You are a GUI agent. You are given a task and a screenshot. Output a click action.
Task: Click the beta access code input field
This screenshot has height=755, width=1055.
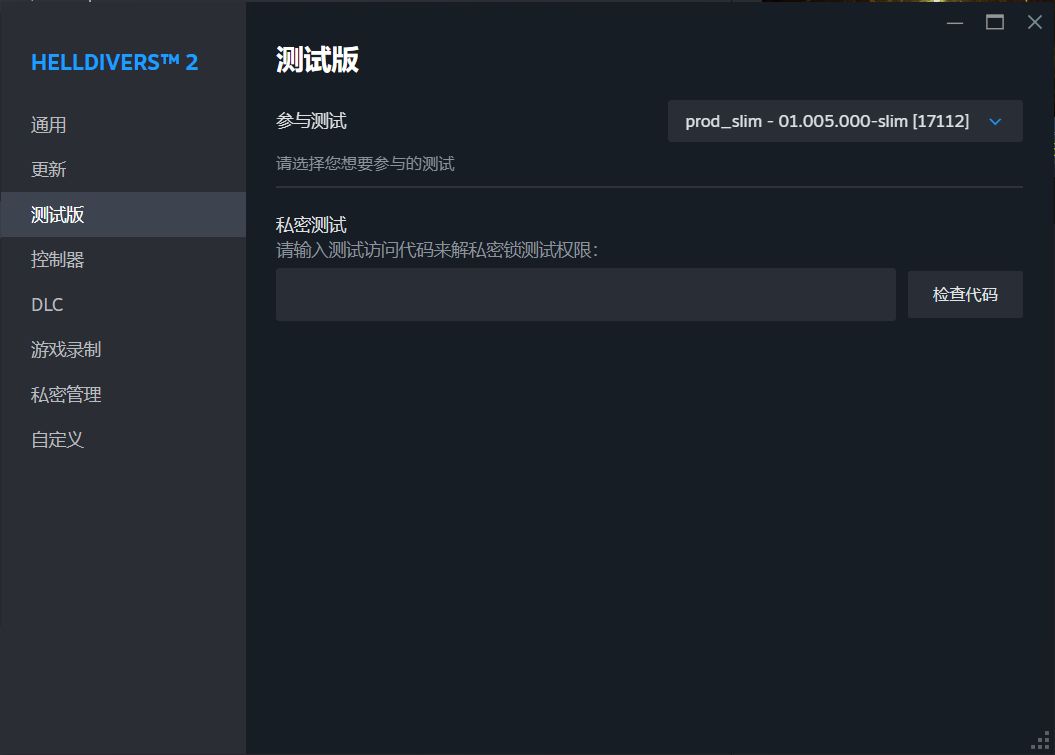coord(585,295)
